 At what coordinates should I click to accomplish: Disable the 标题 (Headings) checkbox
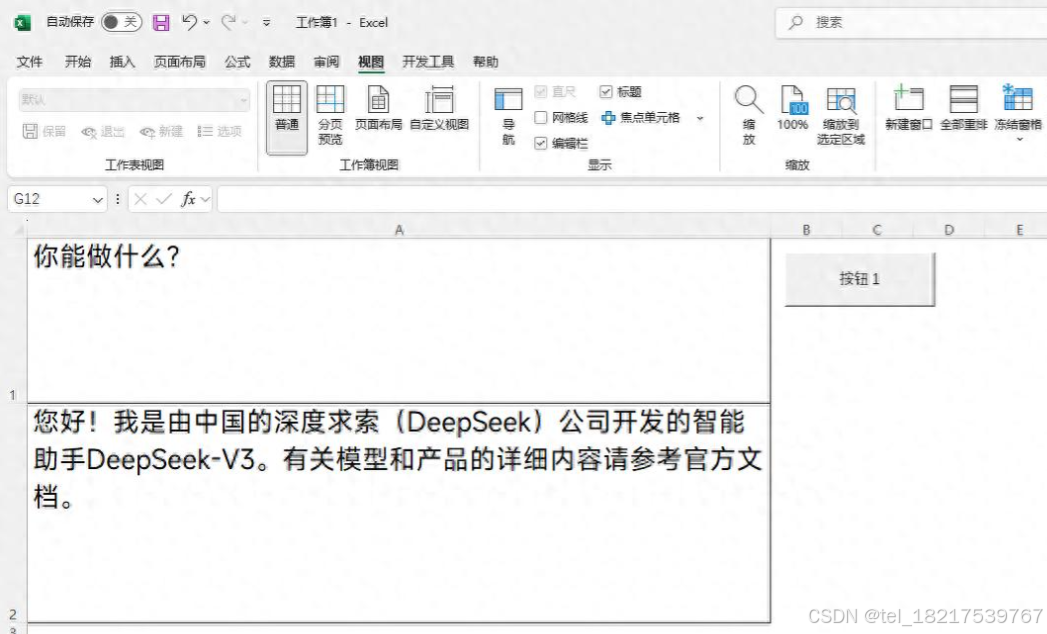coord(604,92)
